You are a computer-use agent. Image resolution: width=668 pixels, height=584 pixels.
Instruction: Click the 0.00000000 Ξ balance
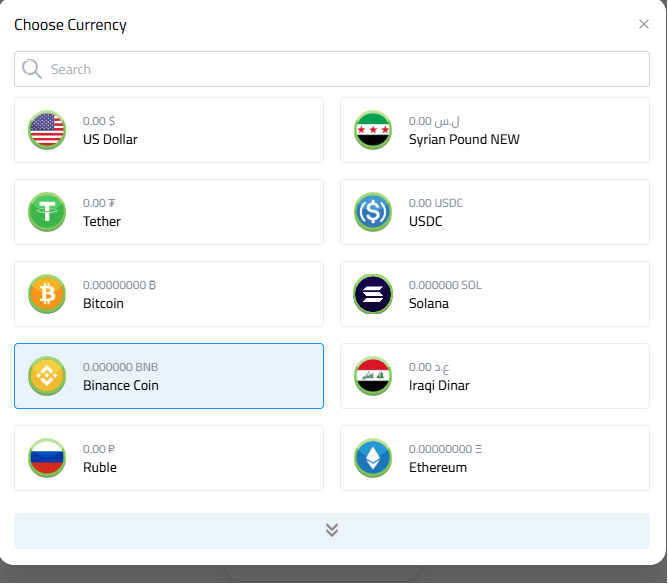[445, 449]
